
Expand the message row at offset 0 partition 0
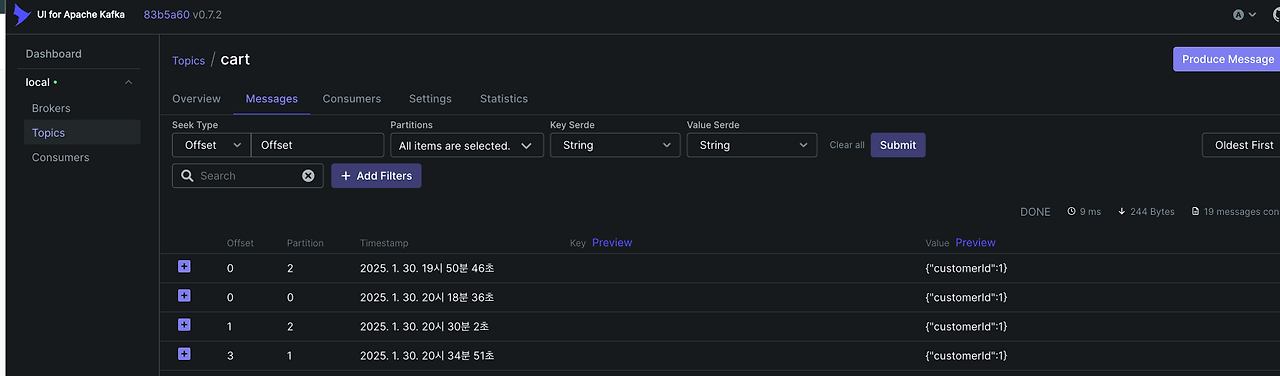184,295
